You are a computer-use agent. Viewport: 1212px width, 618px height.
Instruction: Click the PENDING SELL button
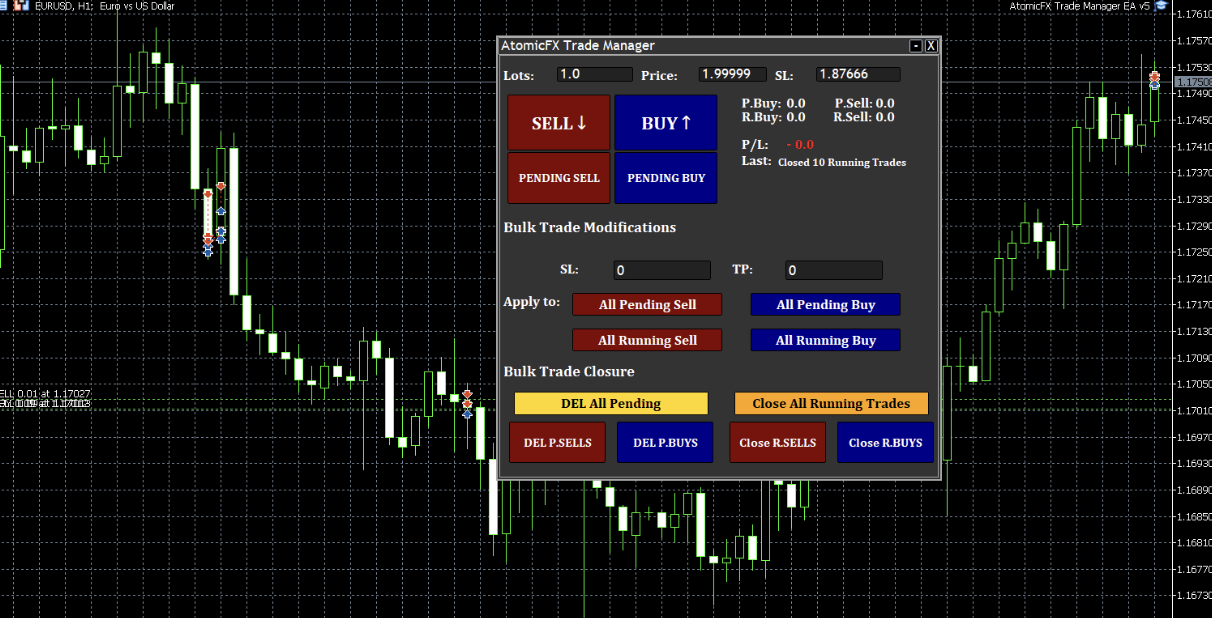[558, 178]
